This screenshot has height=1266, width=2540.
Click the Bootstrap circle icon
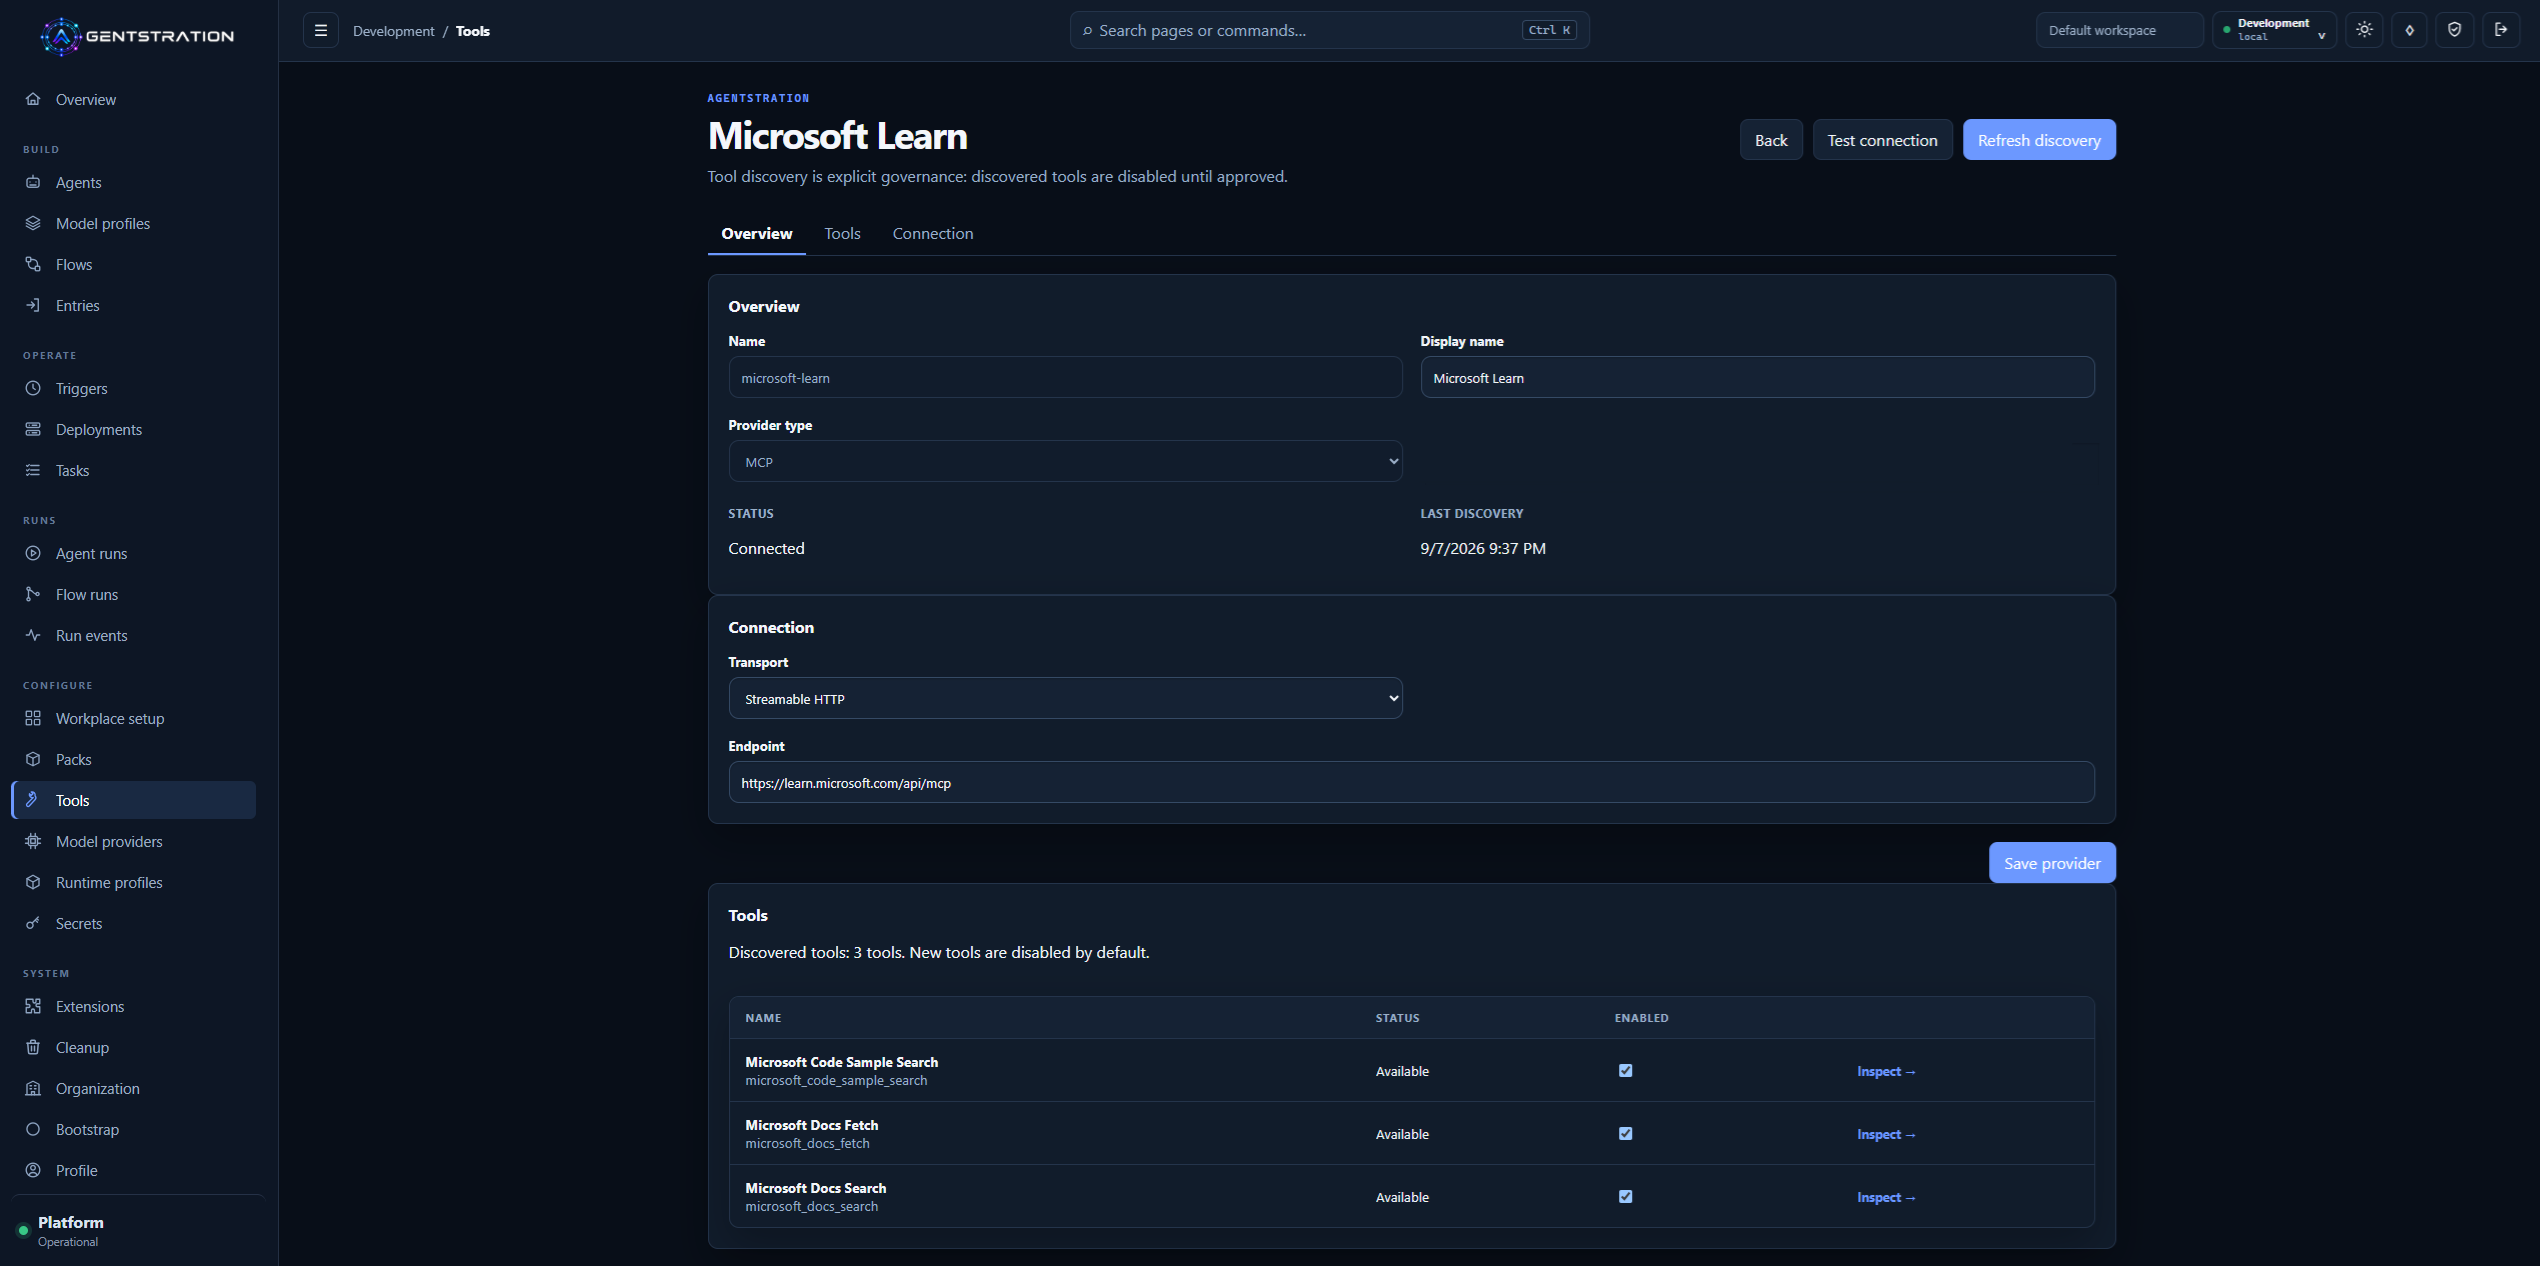click(33, 1129)
